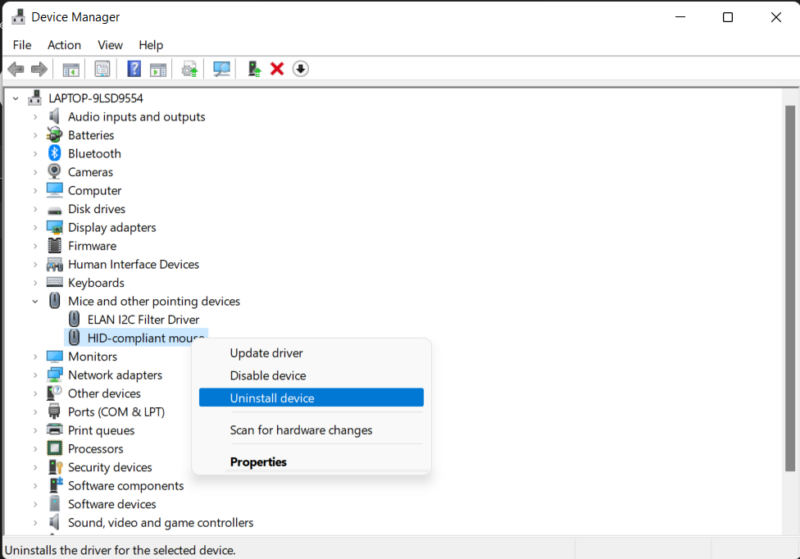Minimize the Device Manager window
The height and width of the screenshot is (559, 800).
680,17
